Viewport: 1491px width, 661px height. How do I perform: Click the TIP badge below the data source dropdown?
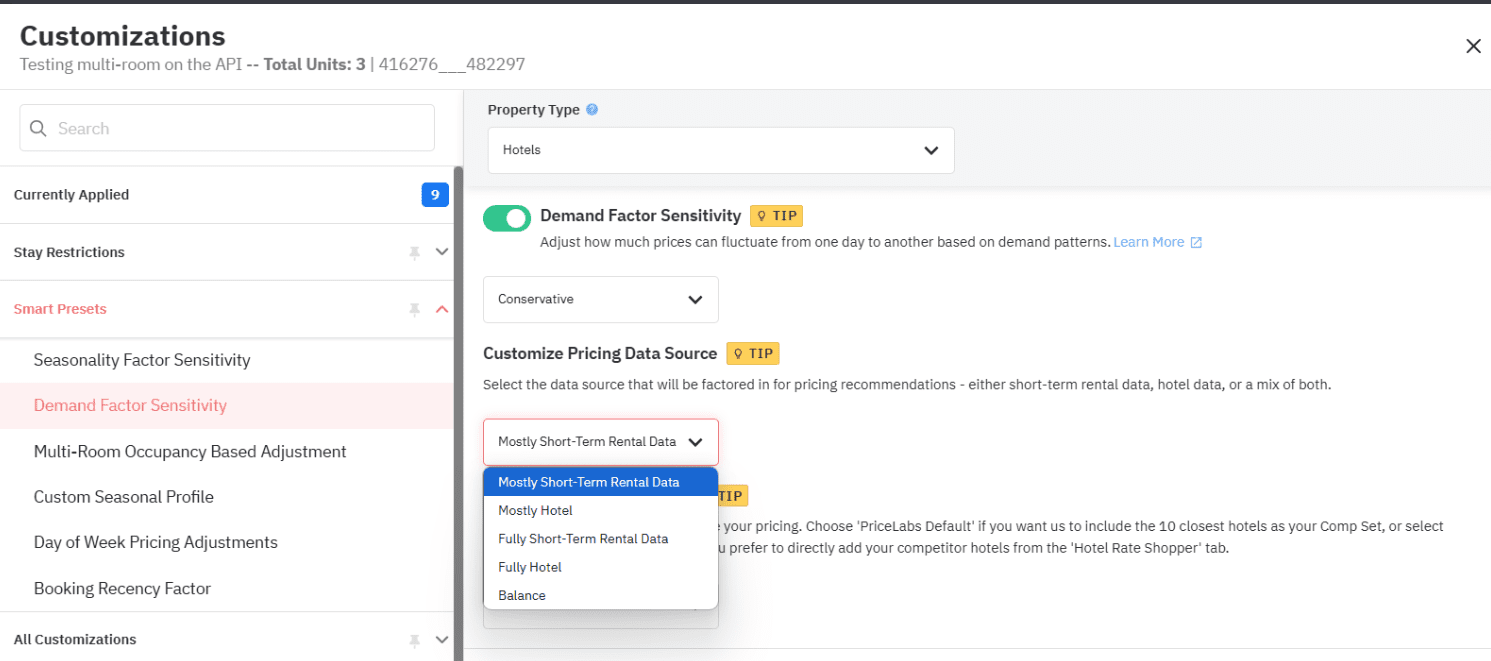(x=729, y=495)
